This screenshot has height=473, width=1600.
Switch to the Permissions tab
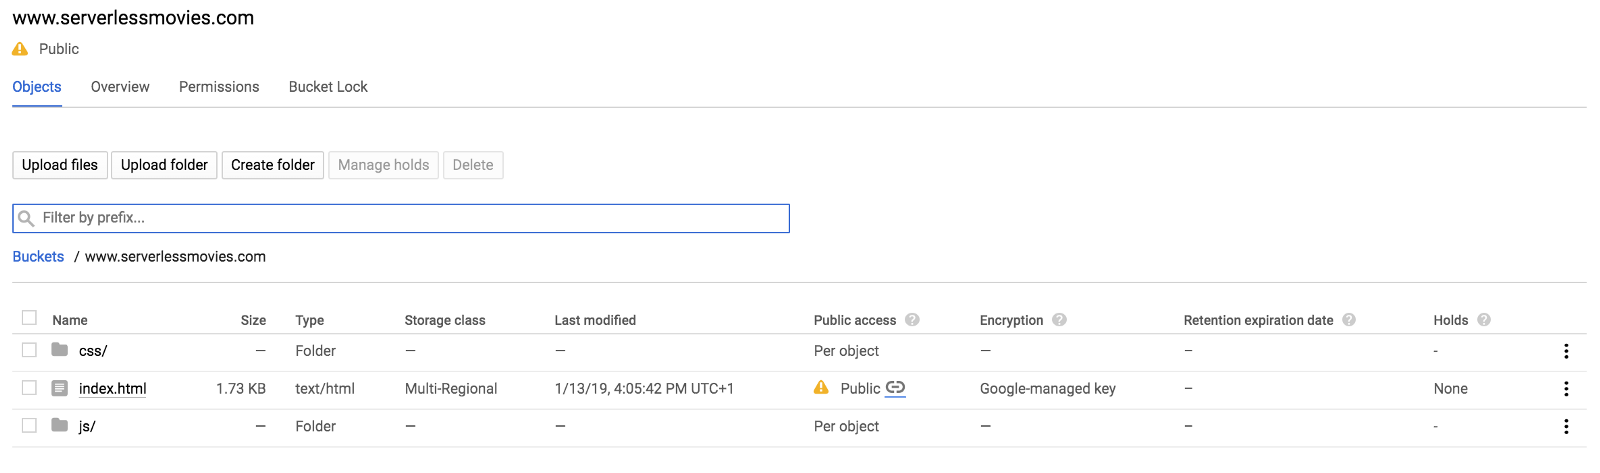pyautogui.click(x=219, y=87)
